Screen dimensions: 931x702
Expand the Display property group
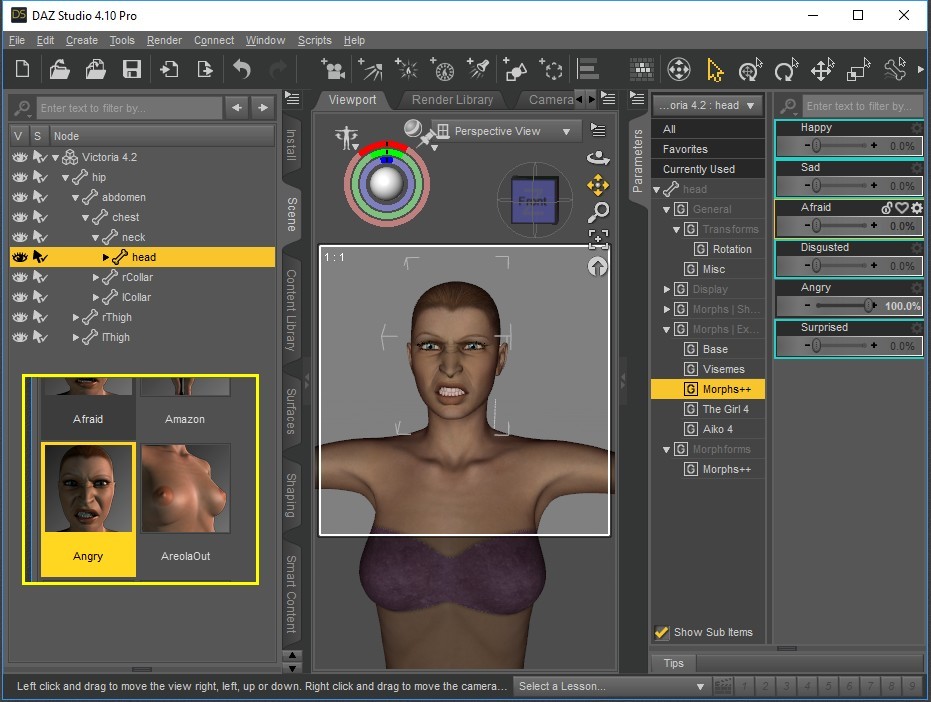(666, 289)
